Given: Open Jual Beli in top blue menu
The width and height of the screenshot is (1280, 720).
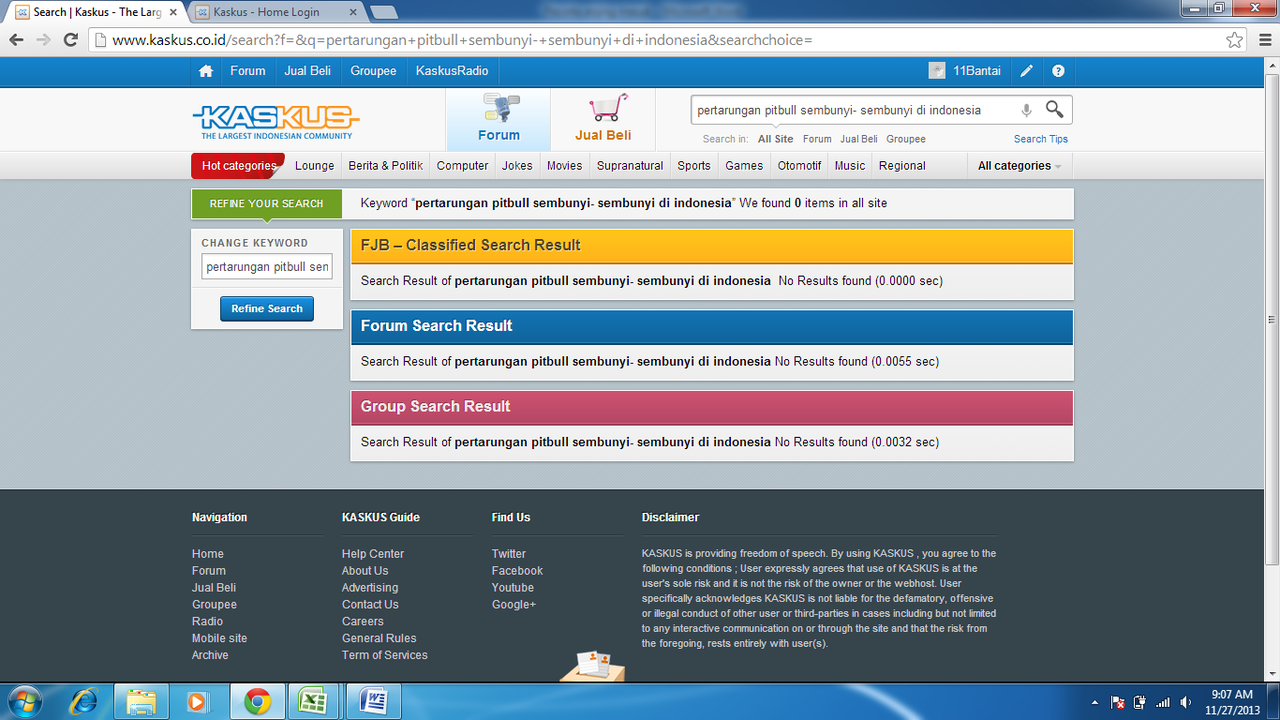Looking at the screenshot, I should pyautogui.click(x=308, y=71).
